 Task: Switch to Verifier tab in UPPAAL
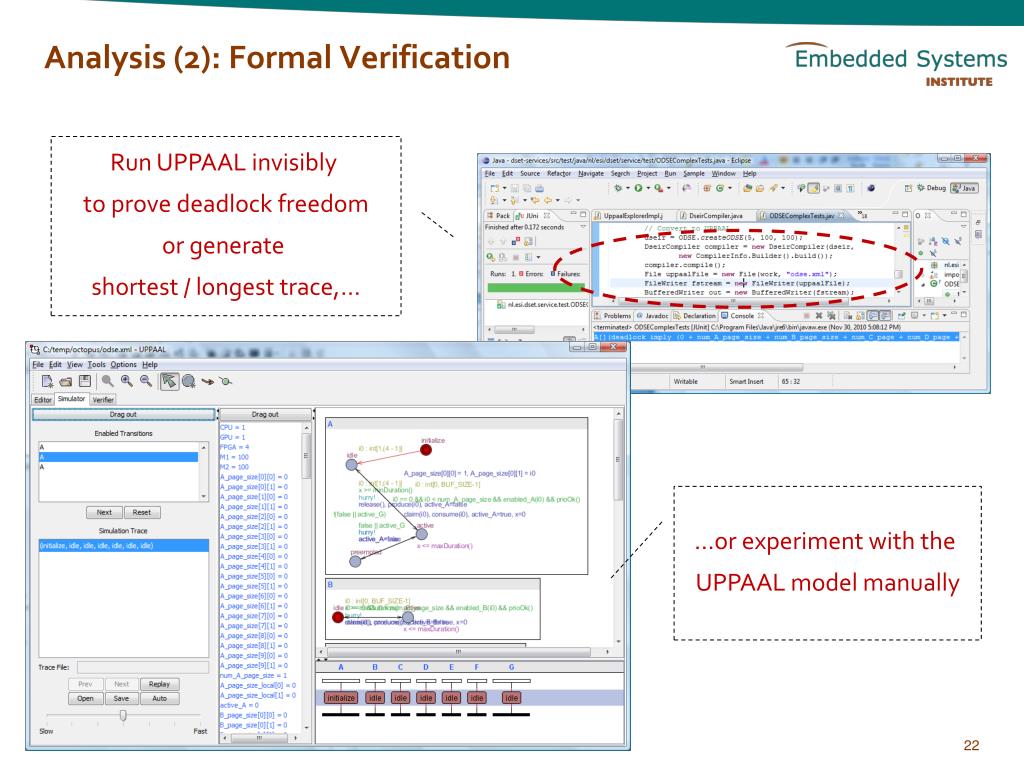[103, 400]
